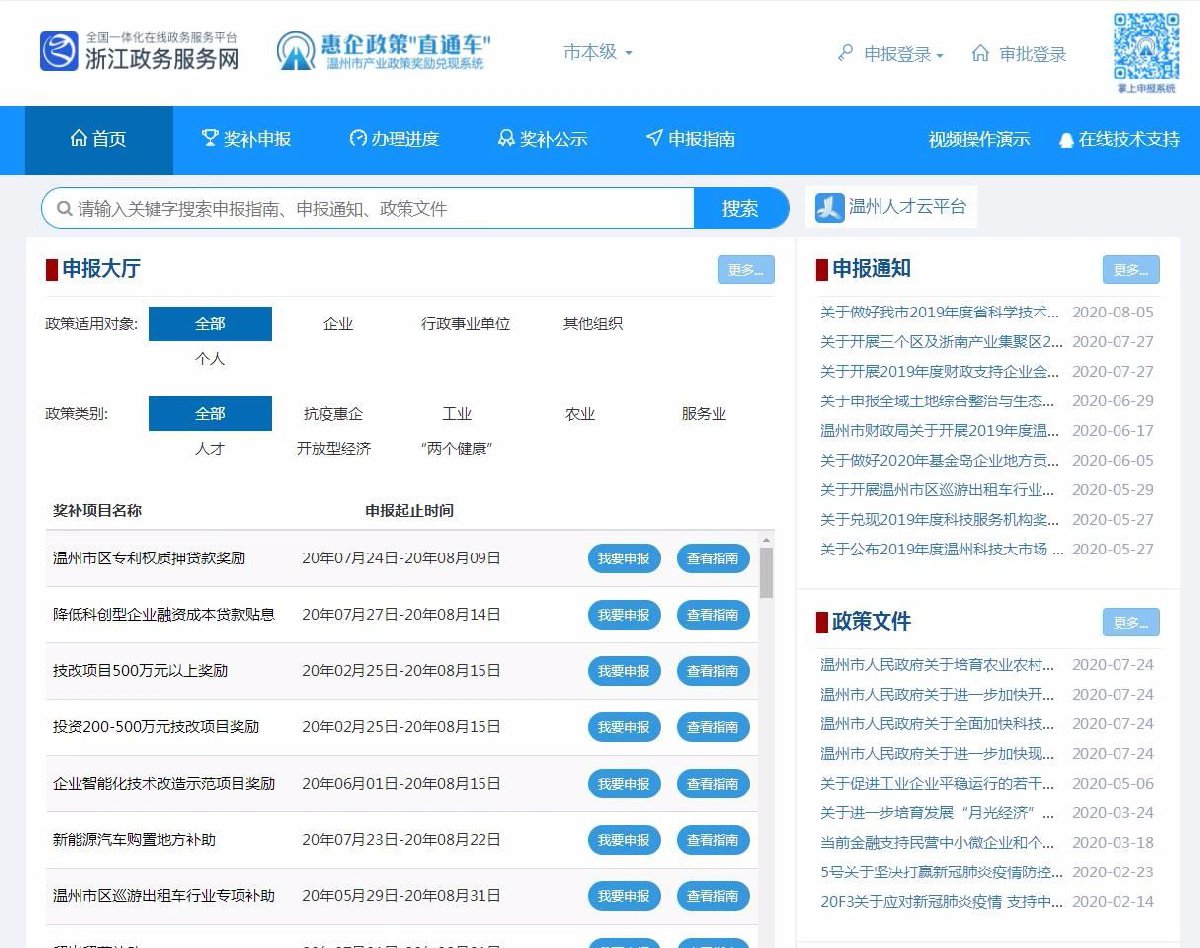
Task: Filter policy category by 人才
Action: 210,449
